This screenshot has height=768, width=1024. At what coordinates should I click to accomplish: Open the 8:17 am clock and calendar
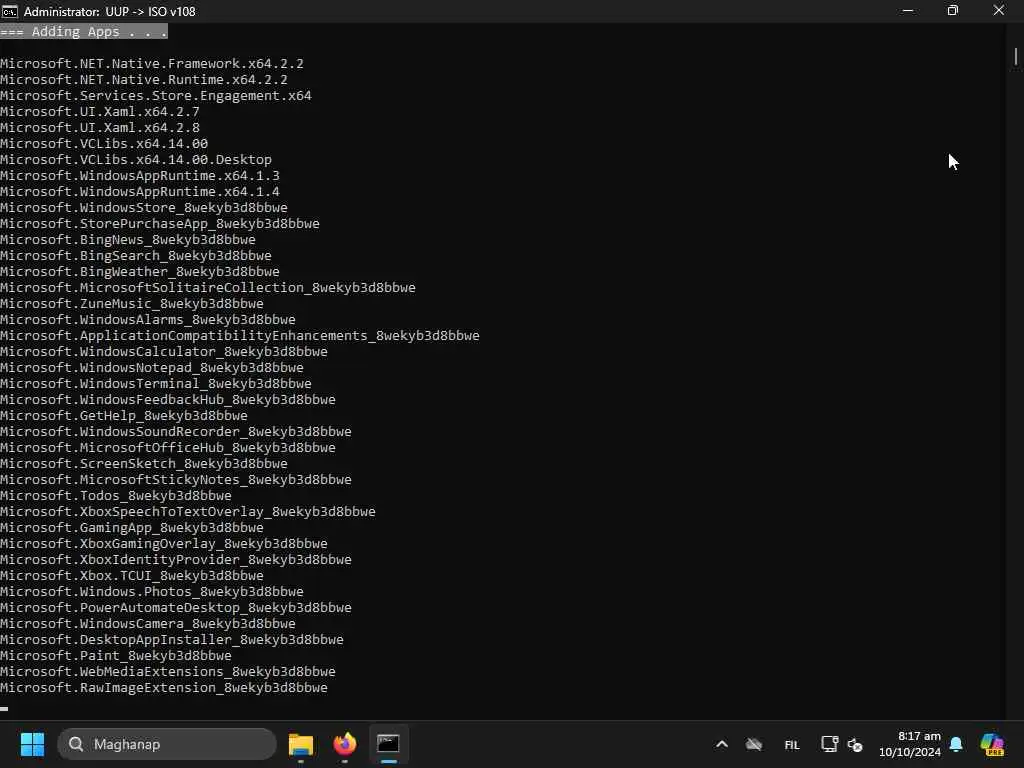[x=910, y=744]
